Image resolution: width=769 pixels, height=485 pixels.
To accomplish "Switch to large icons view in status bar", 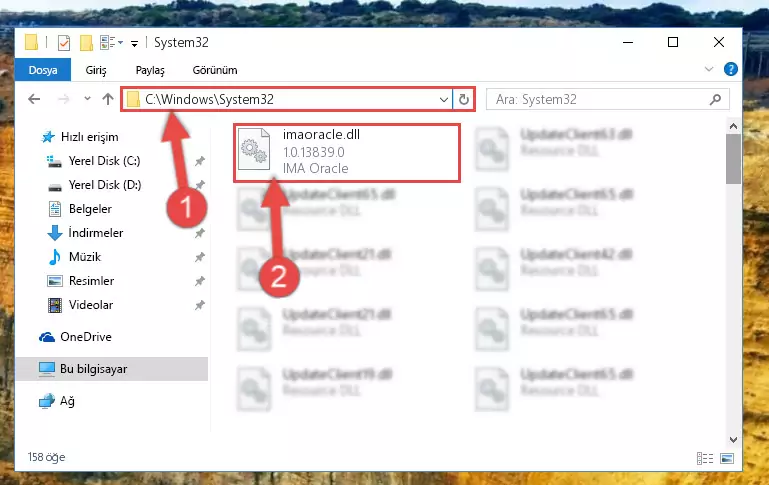I will [727, 458].
